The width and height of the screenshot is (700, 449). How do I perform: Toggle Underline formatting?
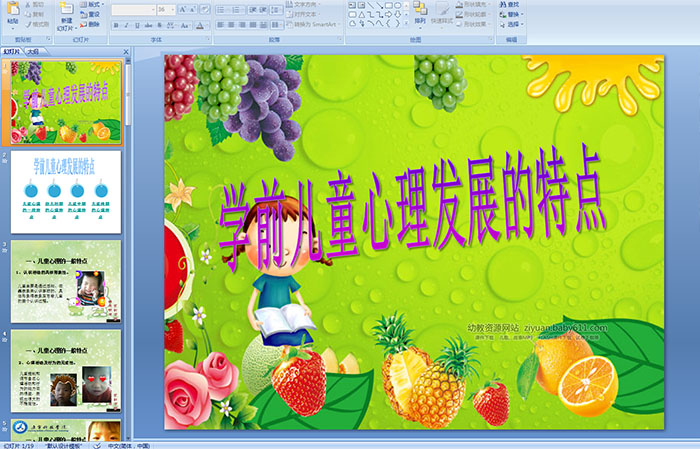coord(137,25)
